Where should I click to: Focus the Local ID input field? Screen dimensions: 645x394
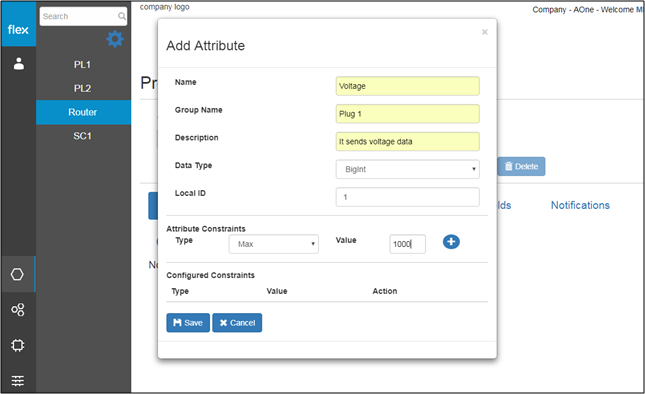pos(407,197)
